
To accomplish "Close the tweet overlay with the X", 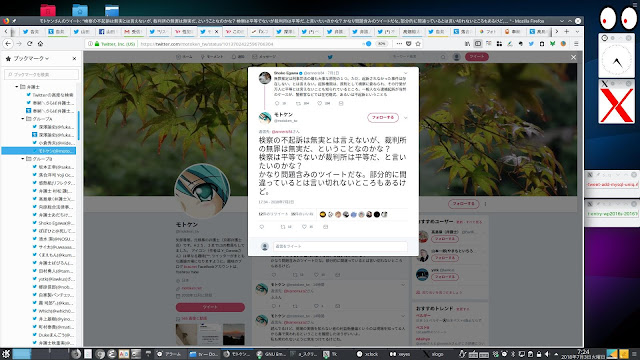I will click(x=573, y=58).
